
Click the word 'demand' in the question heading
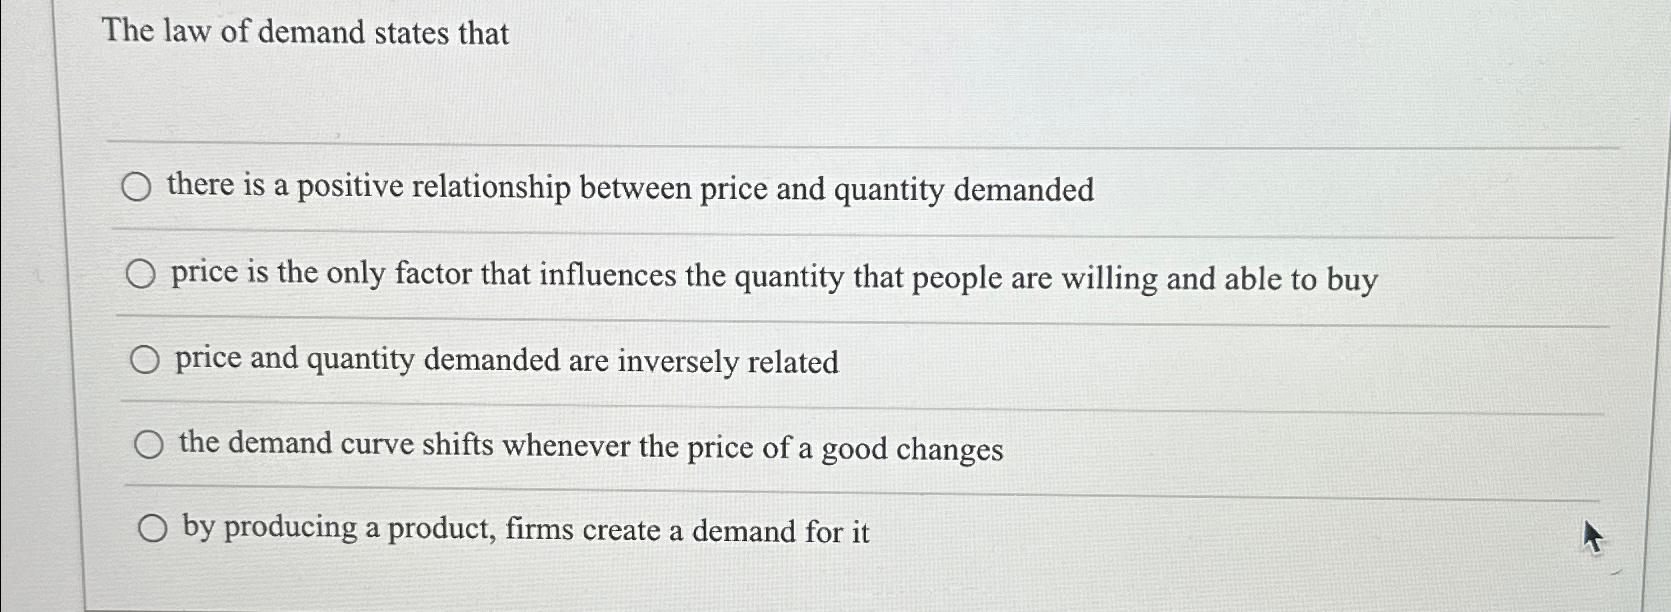pyautogui.click(x=311, y=32)
